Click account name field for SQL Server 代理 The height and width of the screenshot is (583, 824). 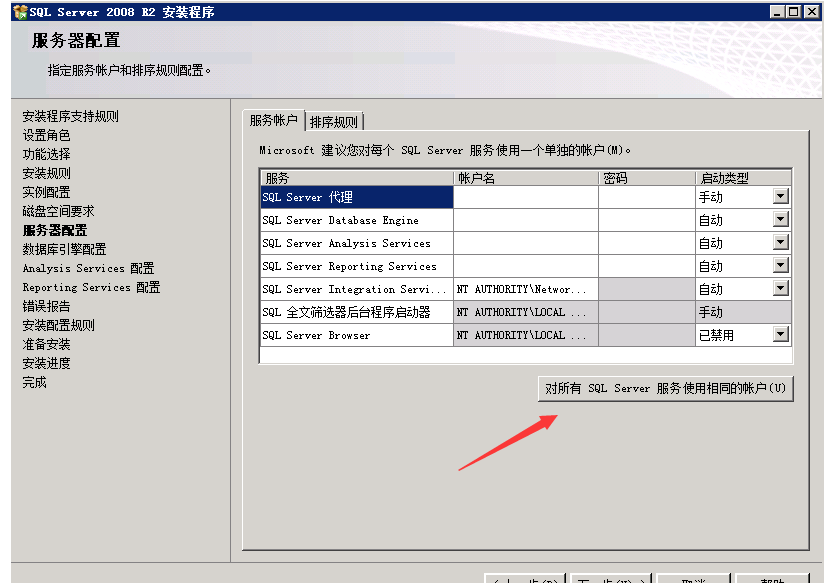pos(526,197)
